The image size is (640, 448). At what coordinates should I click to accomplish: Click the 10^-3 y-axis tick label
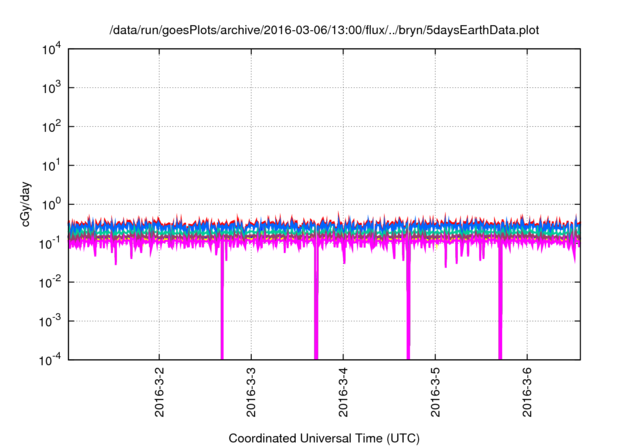[50, 321]
